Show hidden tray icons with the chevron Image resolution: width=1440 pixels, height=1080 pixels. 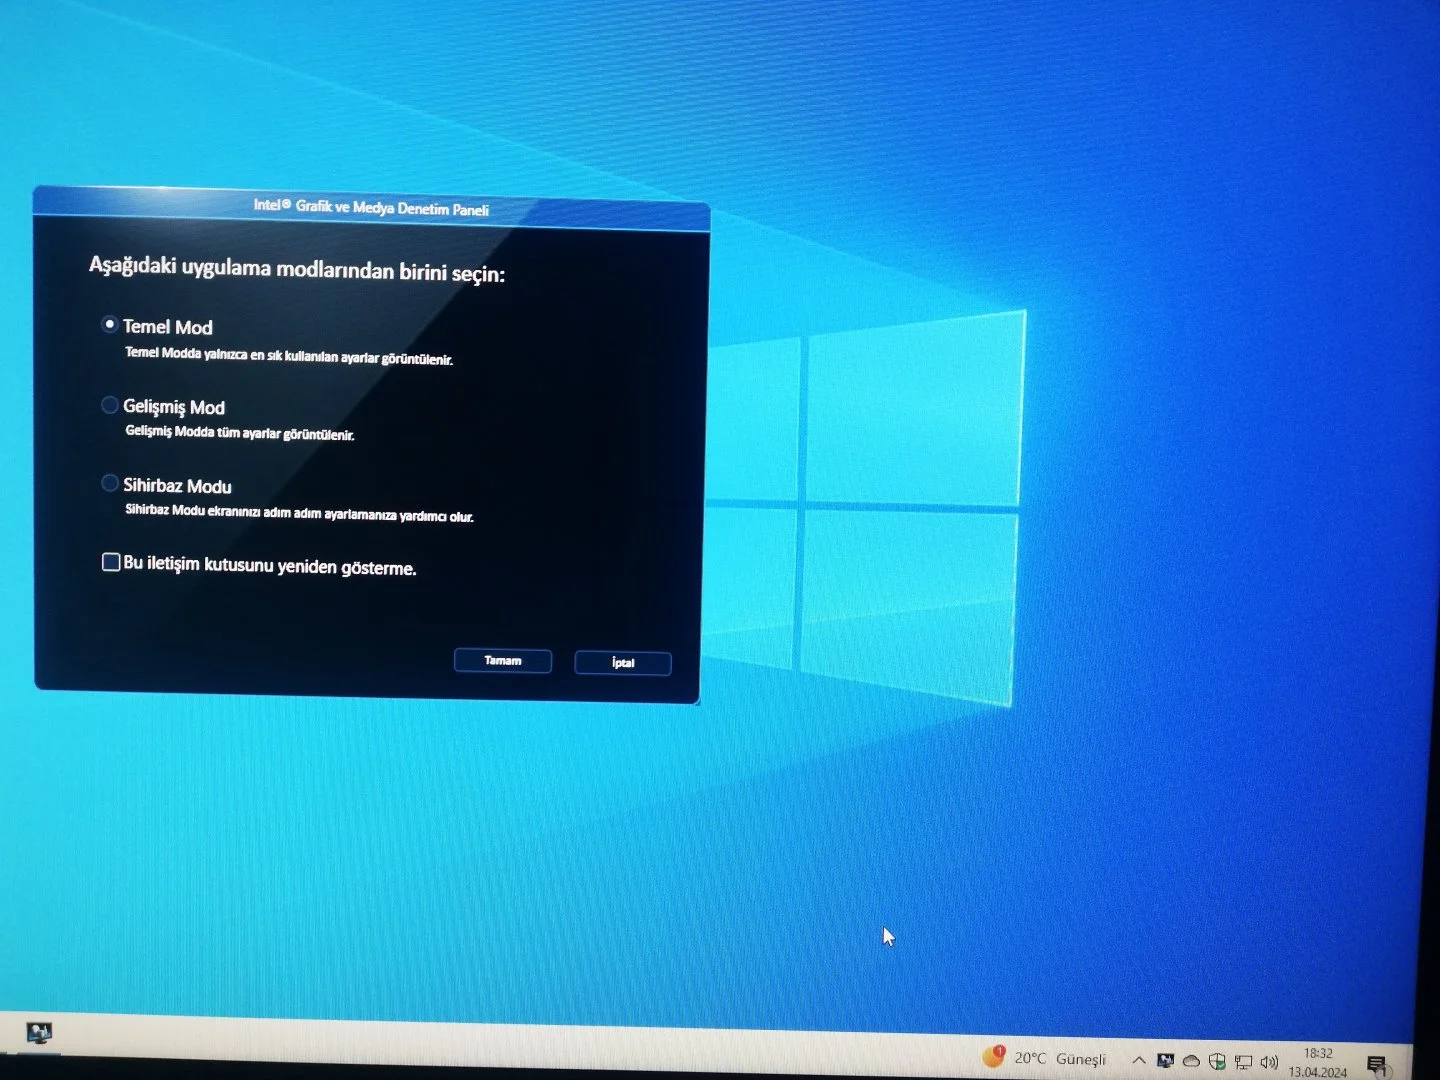(1139, 1060)
